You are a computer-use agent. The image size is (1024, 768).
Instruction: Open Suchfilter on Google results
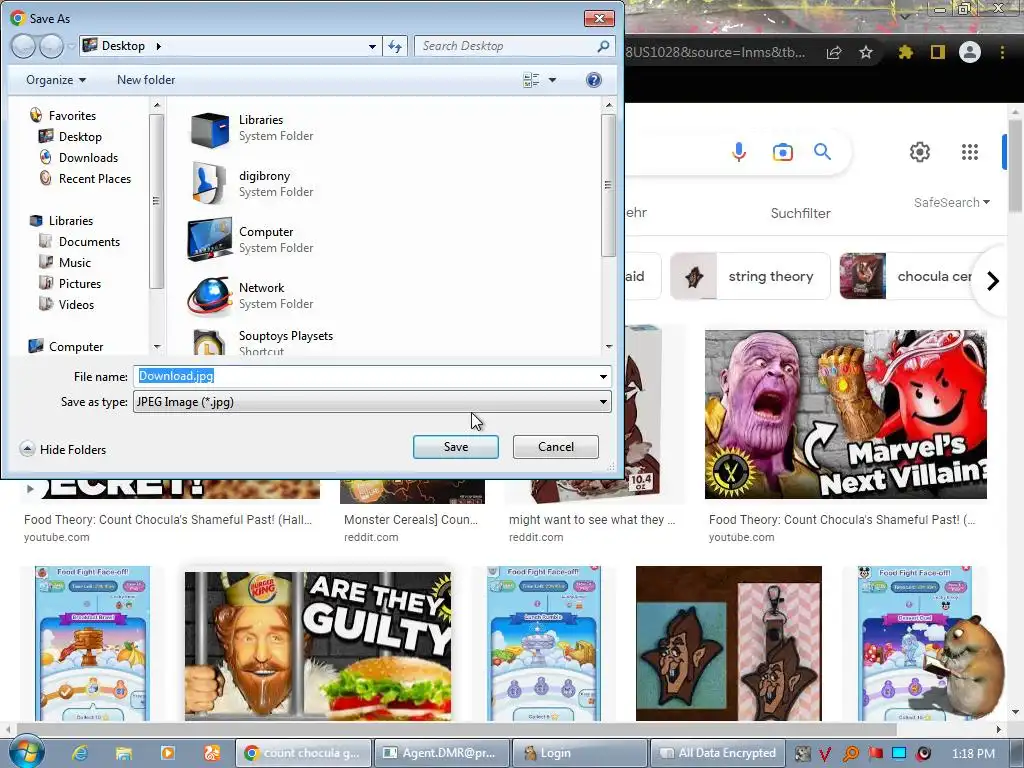[801, 213]
